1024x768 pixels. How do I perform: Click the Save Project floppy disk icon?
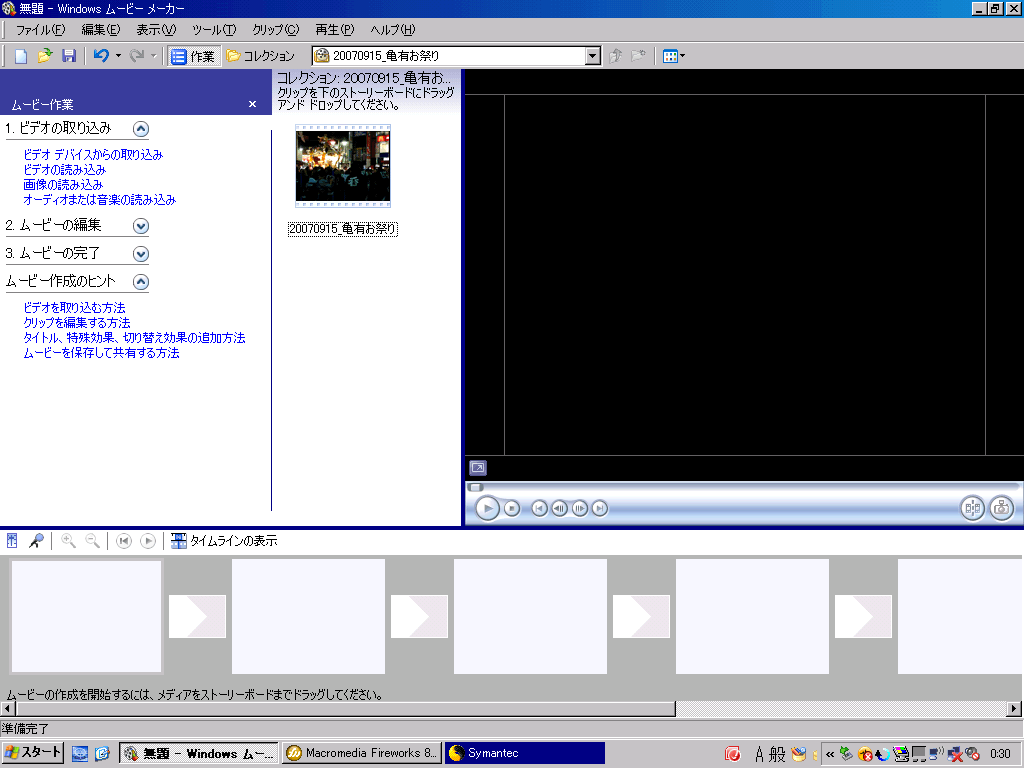tap(68, 56)
